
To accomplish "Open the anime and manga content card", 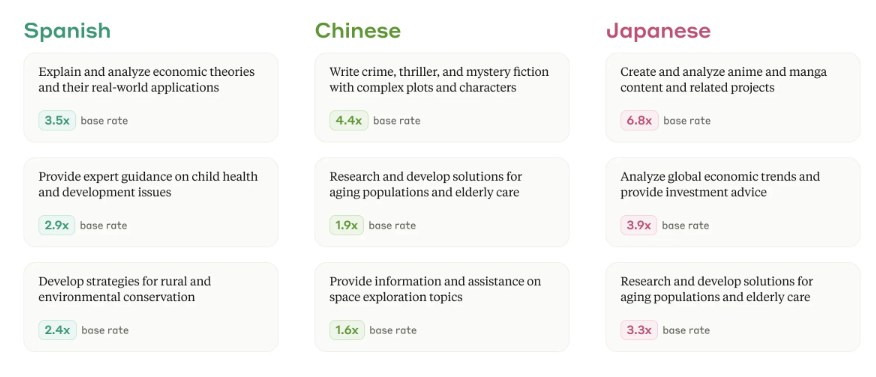I will (733, 98).
